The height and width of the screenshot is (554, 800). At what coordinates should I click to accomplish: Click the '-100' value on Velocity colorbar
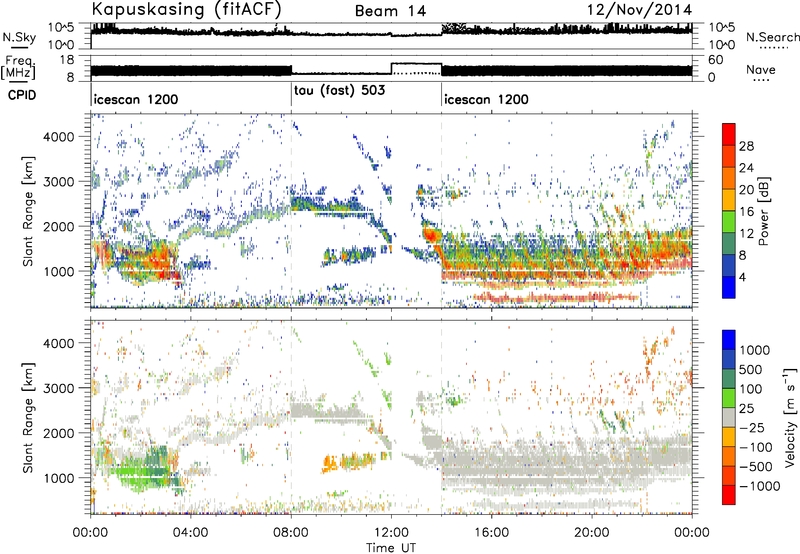click(x=756, y=447)
